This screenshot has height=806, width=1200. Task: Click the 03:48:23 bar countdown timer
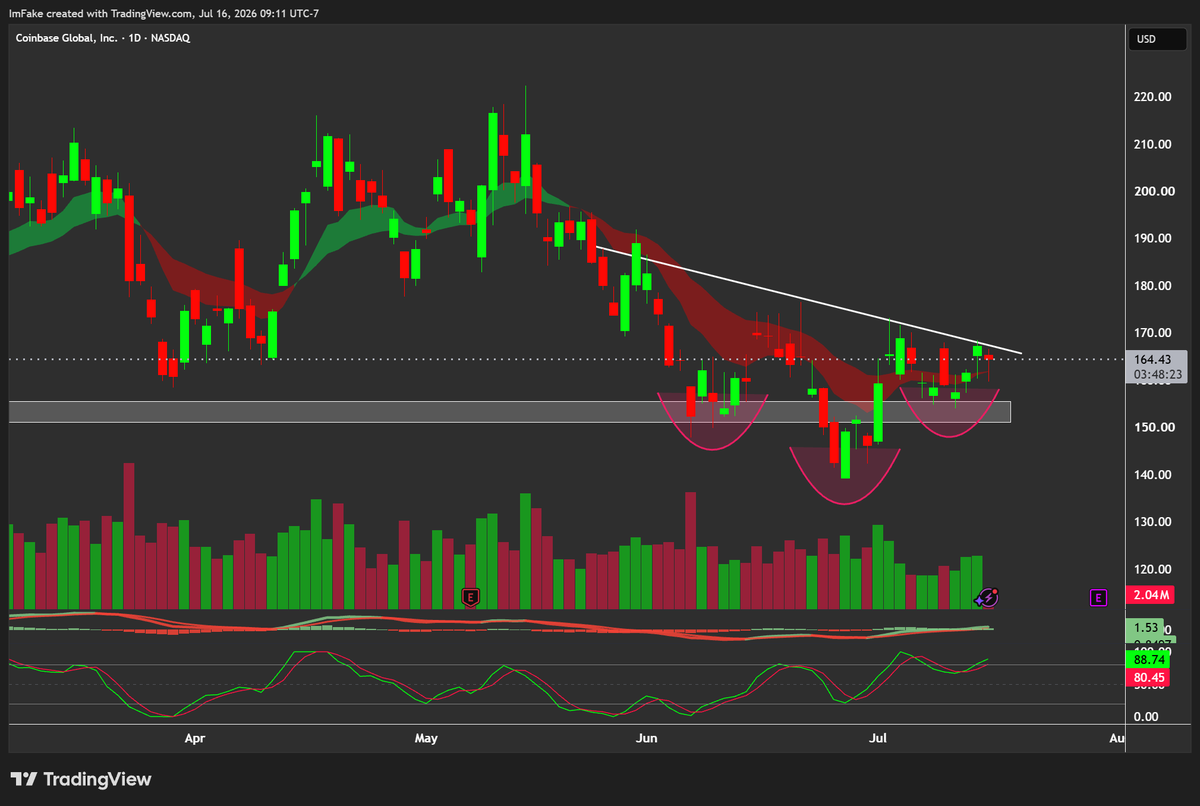point(1158,375)
